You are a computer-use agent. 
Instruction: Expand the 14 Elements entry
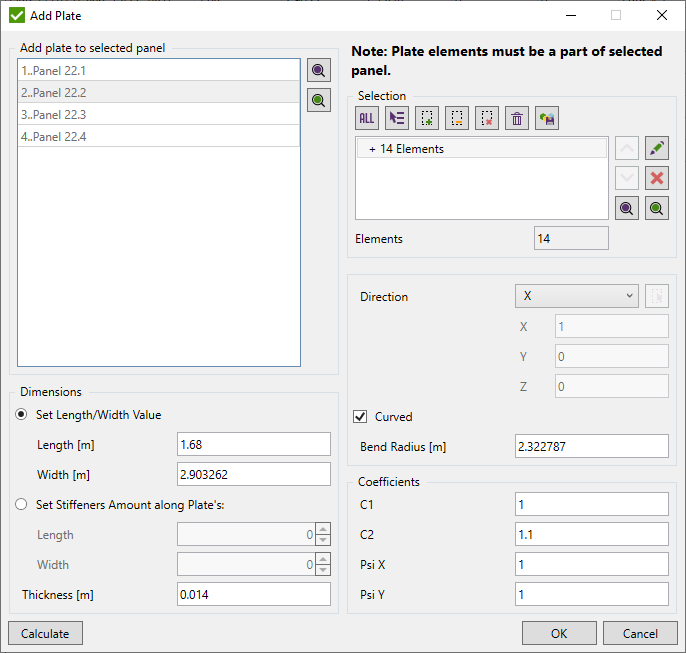372,149
